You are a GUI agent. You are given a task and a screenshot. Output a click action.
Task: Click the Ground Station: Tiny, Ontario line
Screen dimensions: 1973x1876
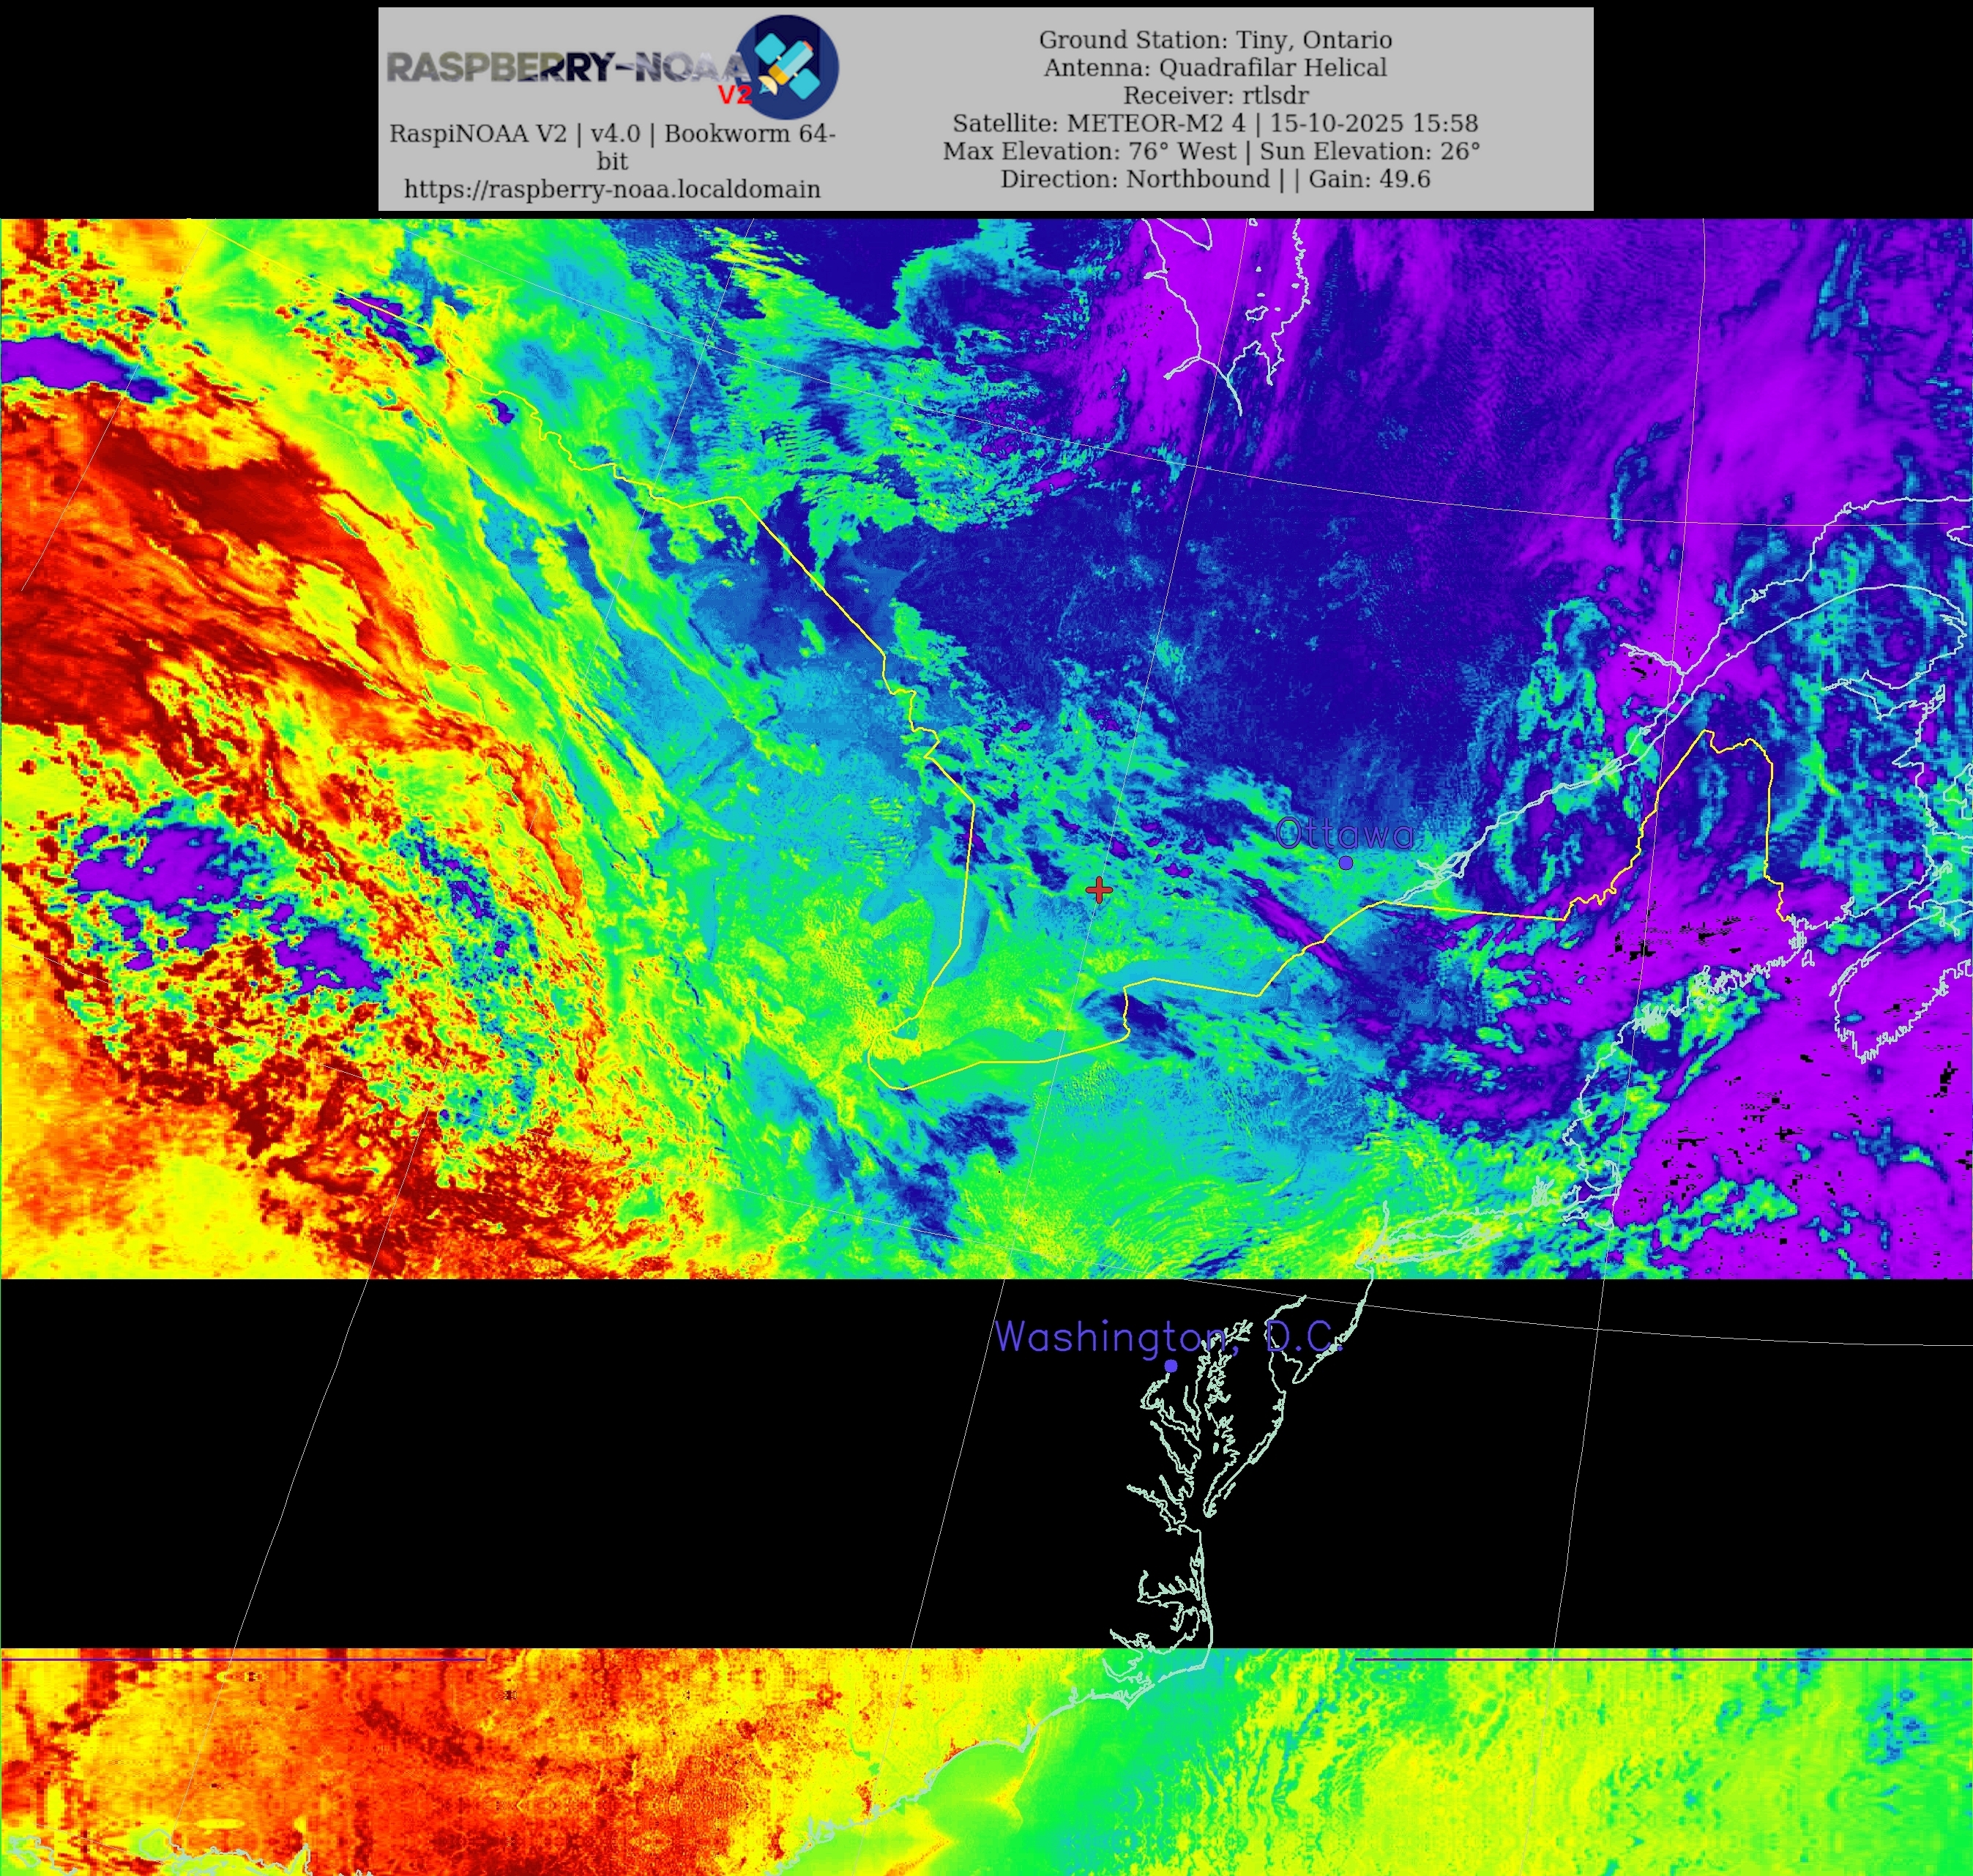coord(1215,40)
